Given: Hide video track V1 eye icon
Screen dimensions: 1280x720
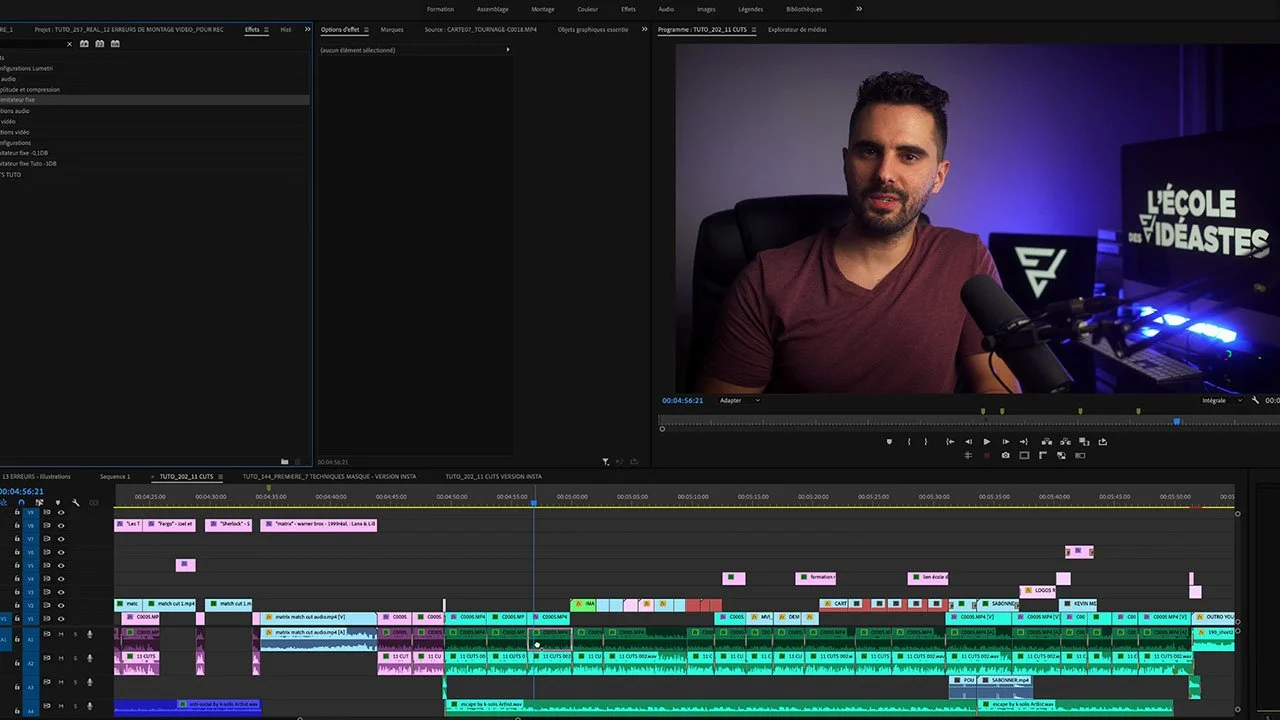Looking at the screenshot, I should 61,619.
